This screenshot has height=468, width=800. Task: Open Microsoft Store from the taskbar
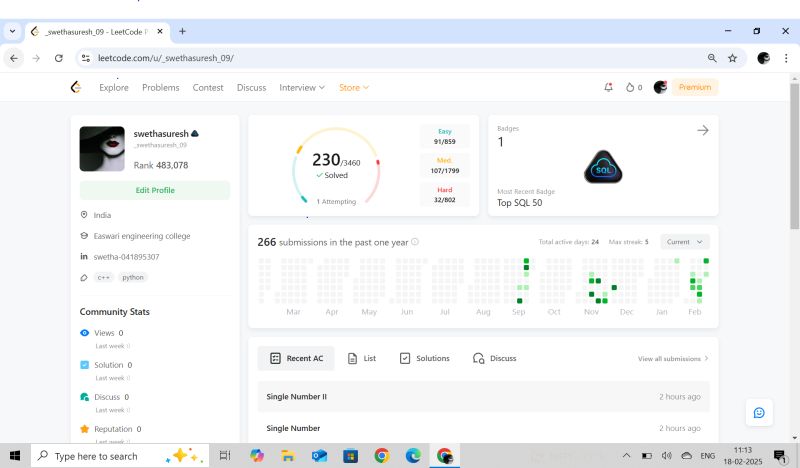coord(351,455)
